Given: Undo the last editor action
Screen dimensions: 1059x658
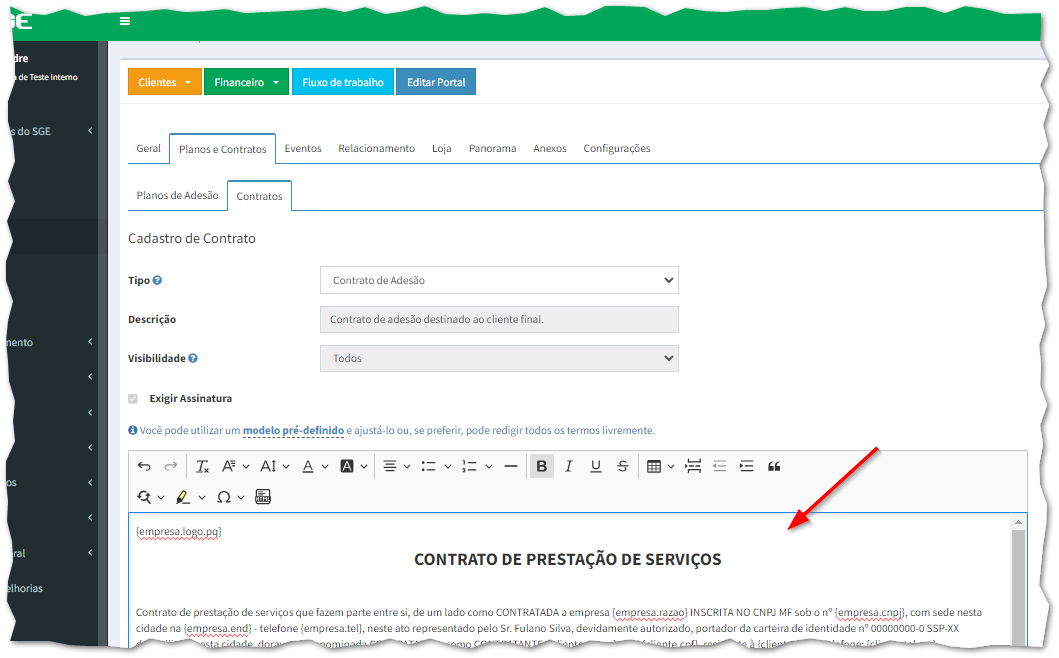Looking at the screenshot, I should click(144, 466).
